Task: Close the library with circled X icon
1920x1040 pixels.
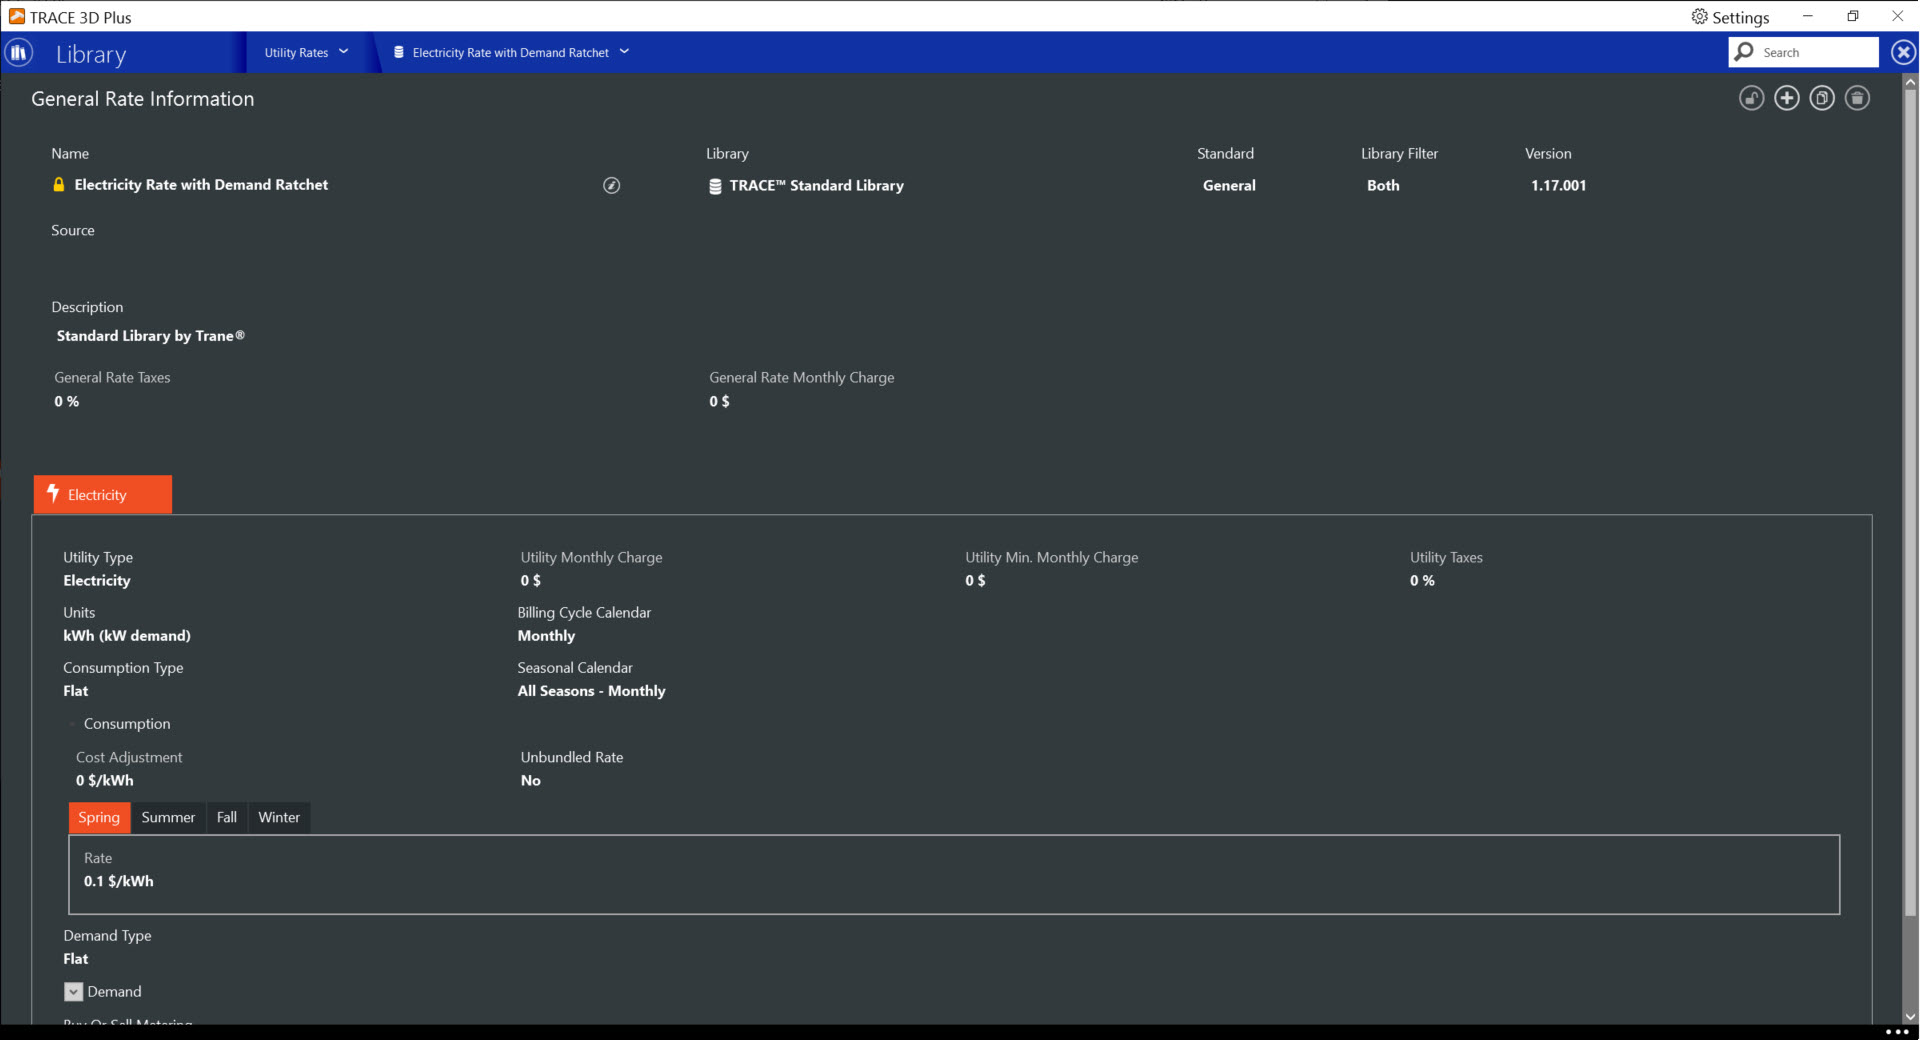Action: pos(1903,52)
